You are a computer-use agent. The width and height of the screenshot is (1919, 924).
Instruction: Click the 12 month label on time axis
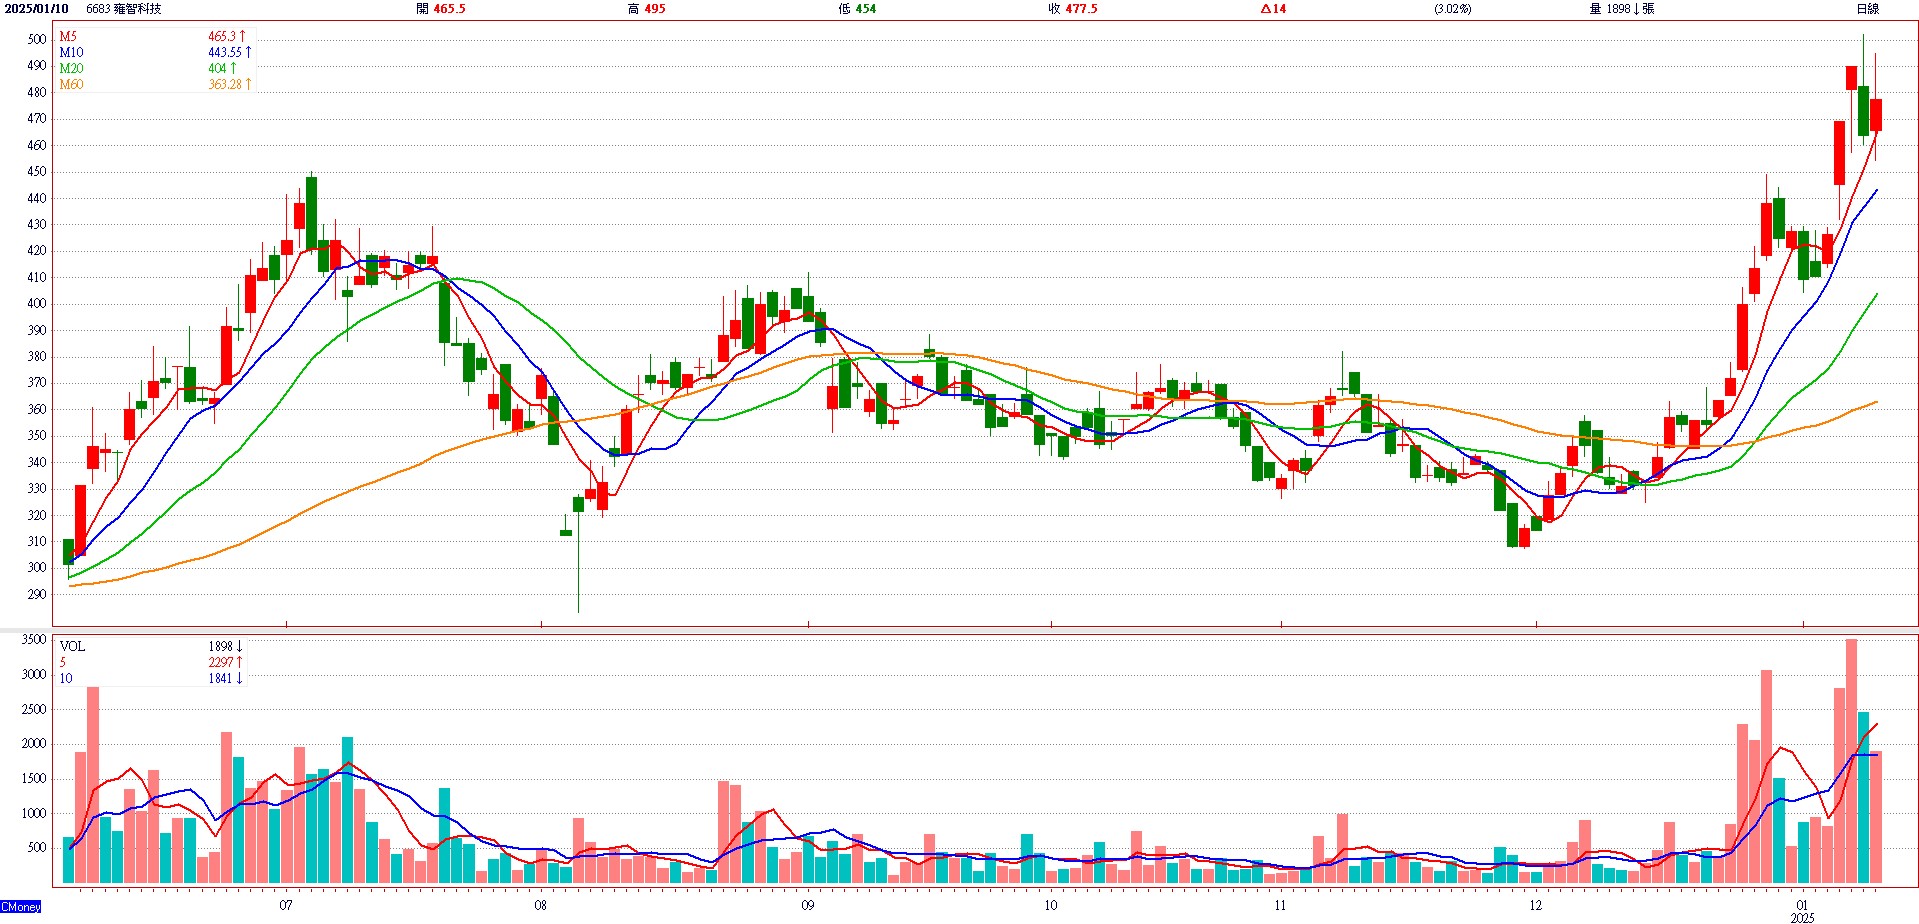click(x=1535, y=905)
